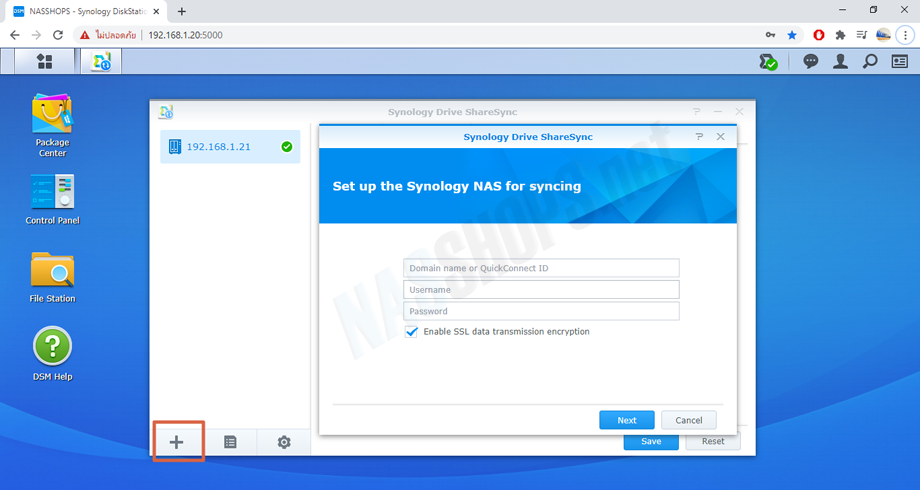Close the setup dialog with X

(x=721, y=137)
